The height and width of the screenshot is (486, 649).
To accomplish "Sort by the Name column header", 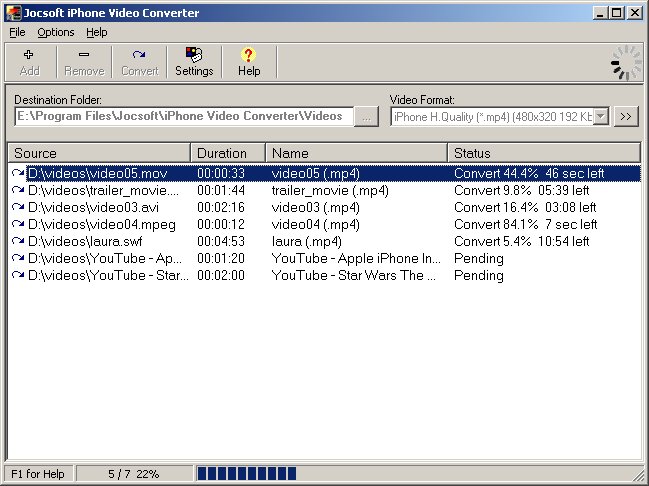I will 357,153.
